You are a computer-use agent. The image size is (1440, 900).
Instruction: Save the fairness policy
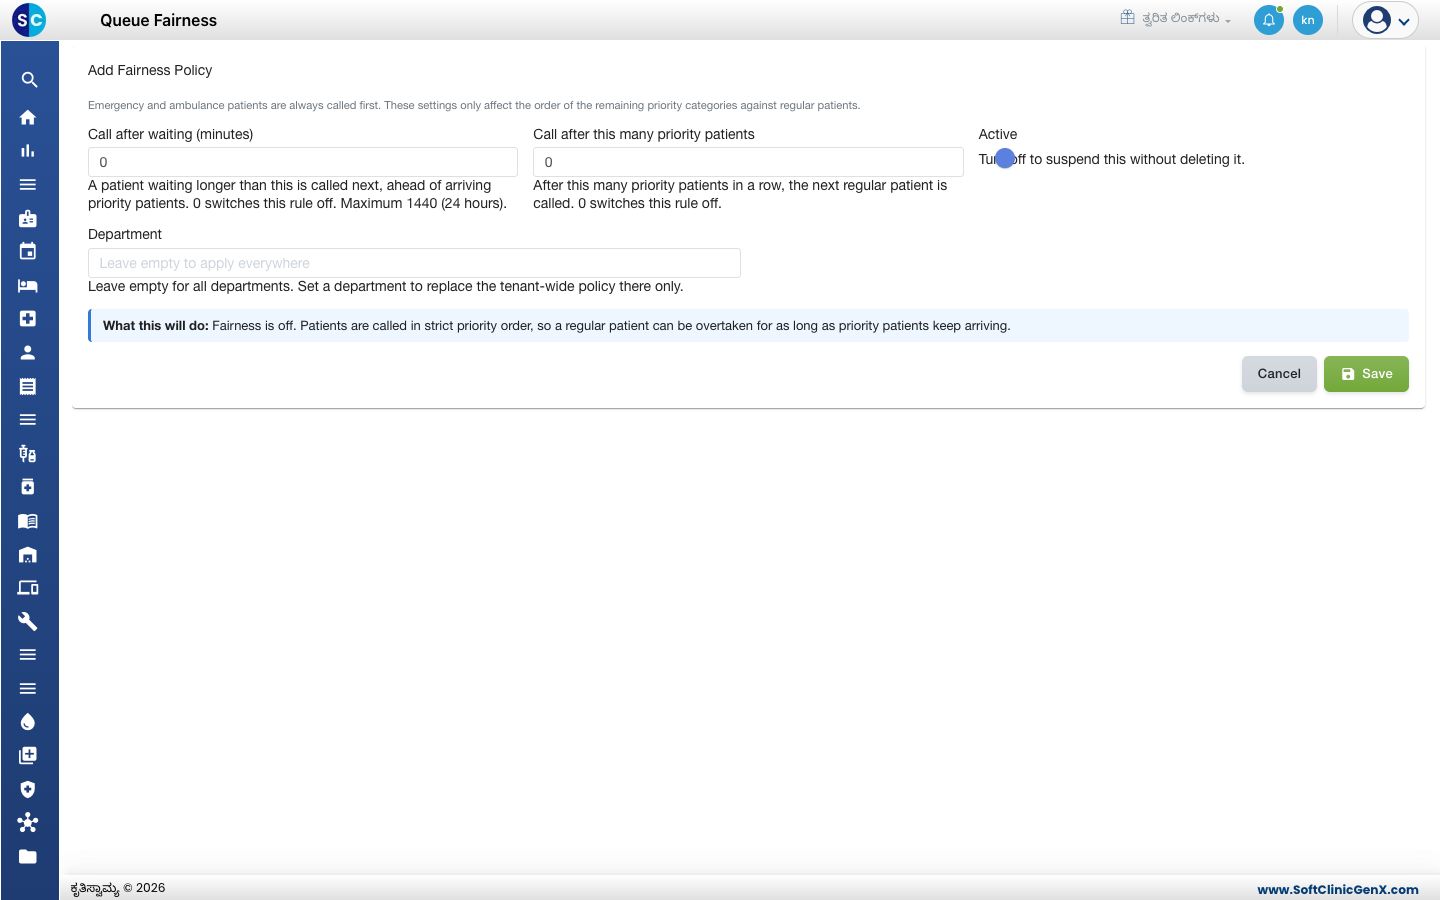(x=1366, y=374)
